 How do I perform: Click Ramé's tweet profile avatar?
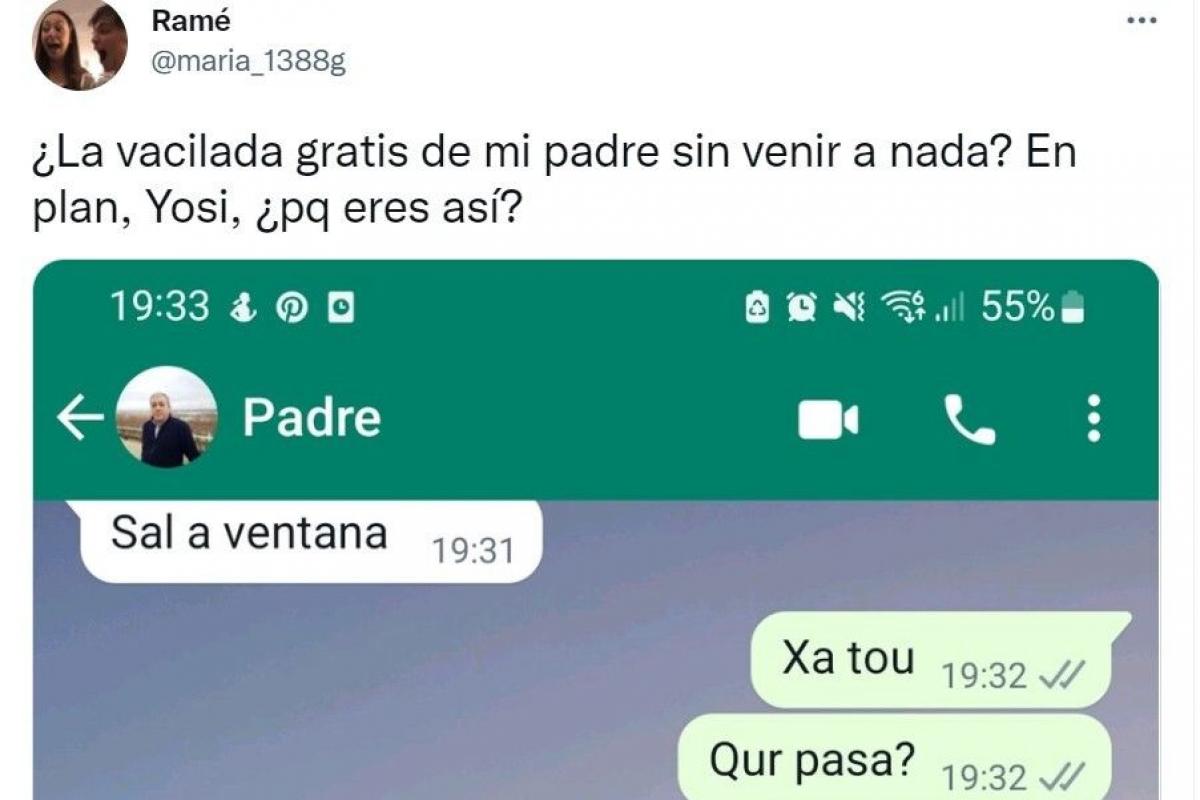coord(79,44)
